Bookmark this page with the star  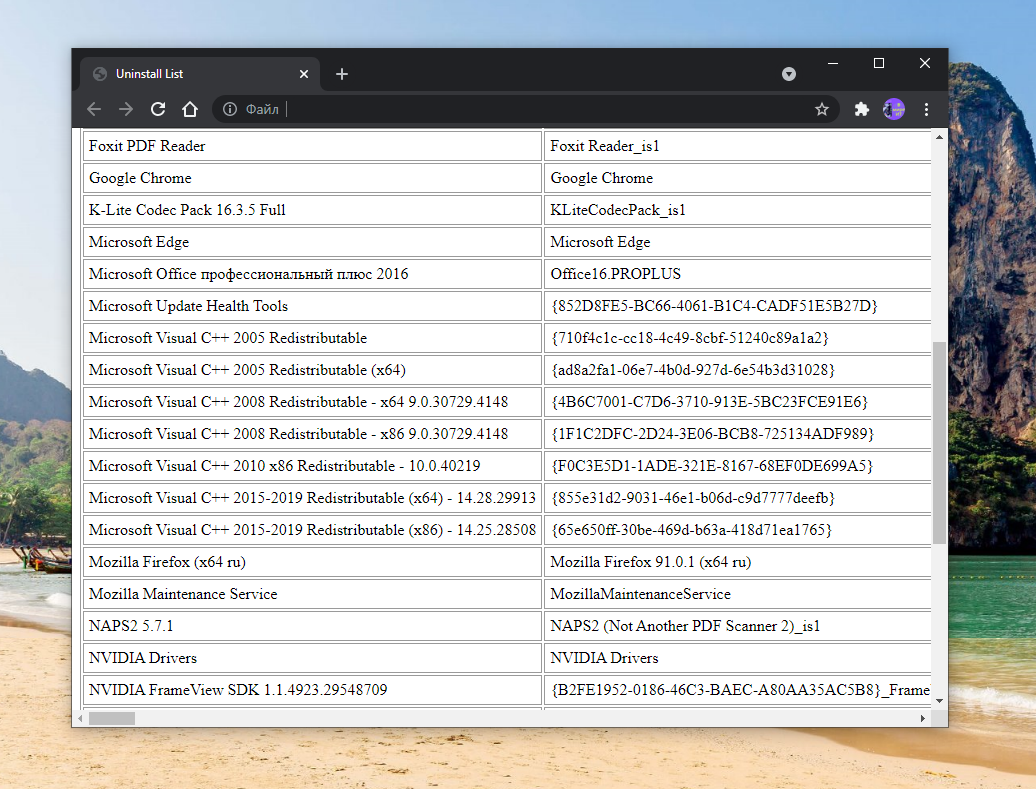[x=821, y=109]
